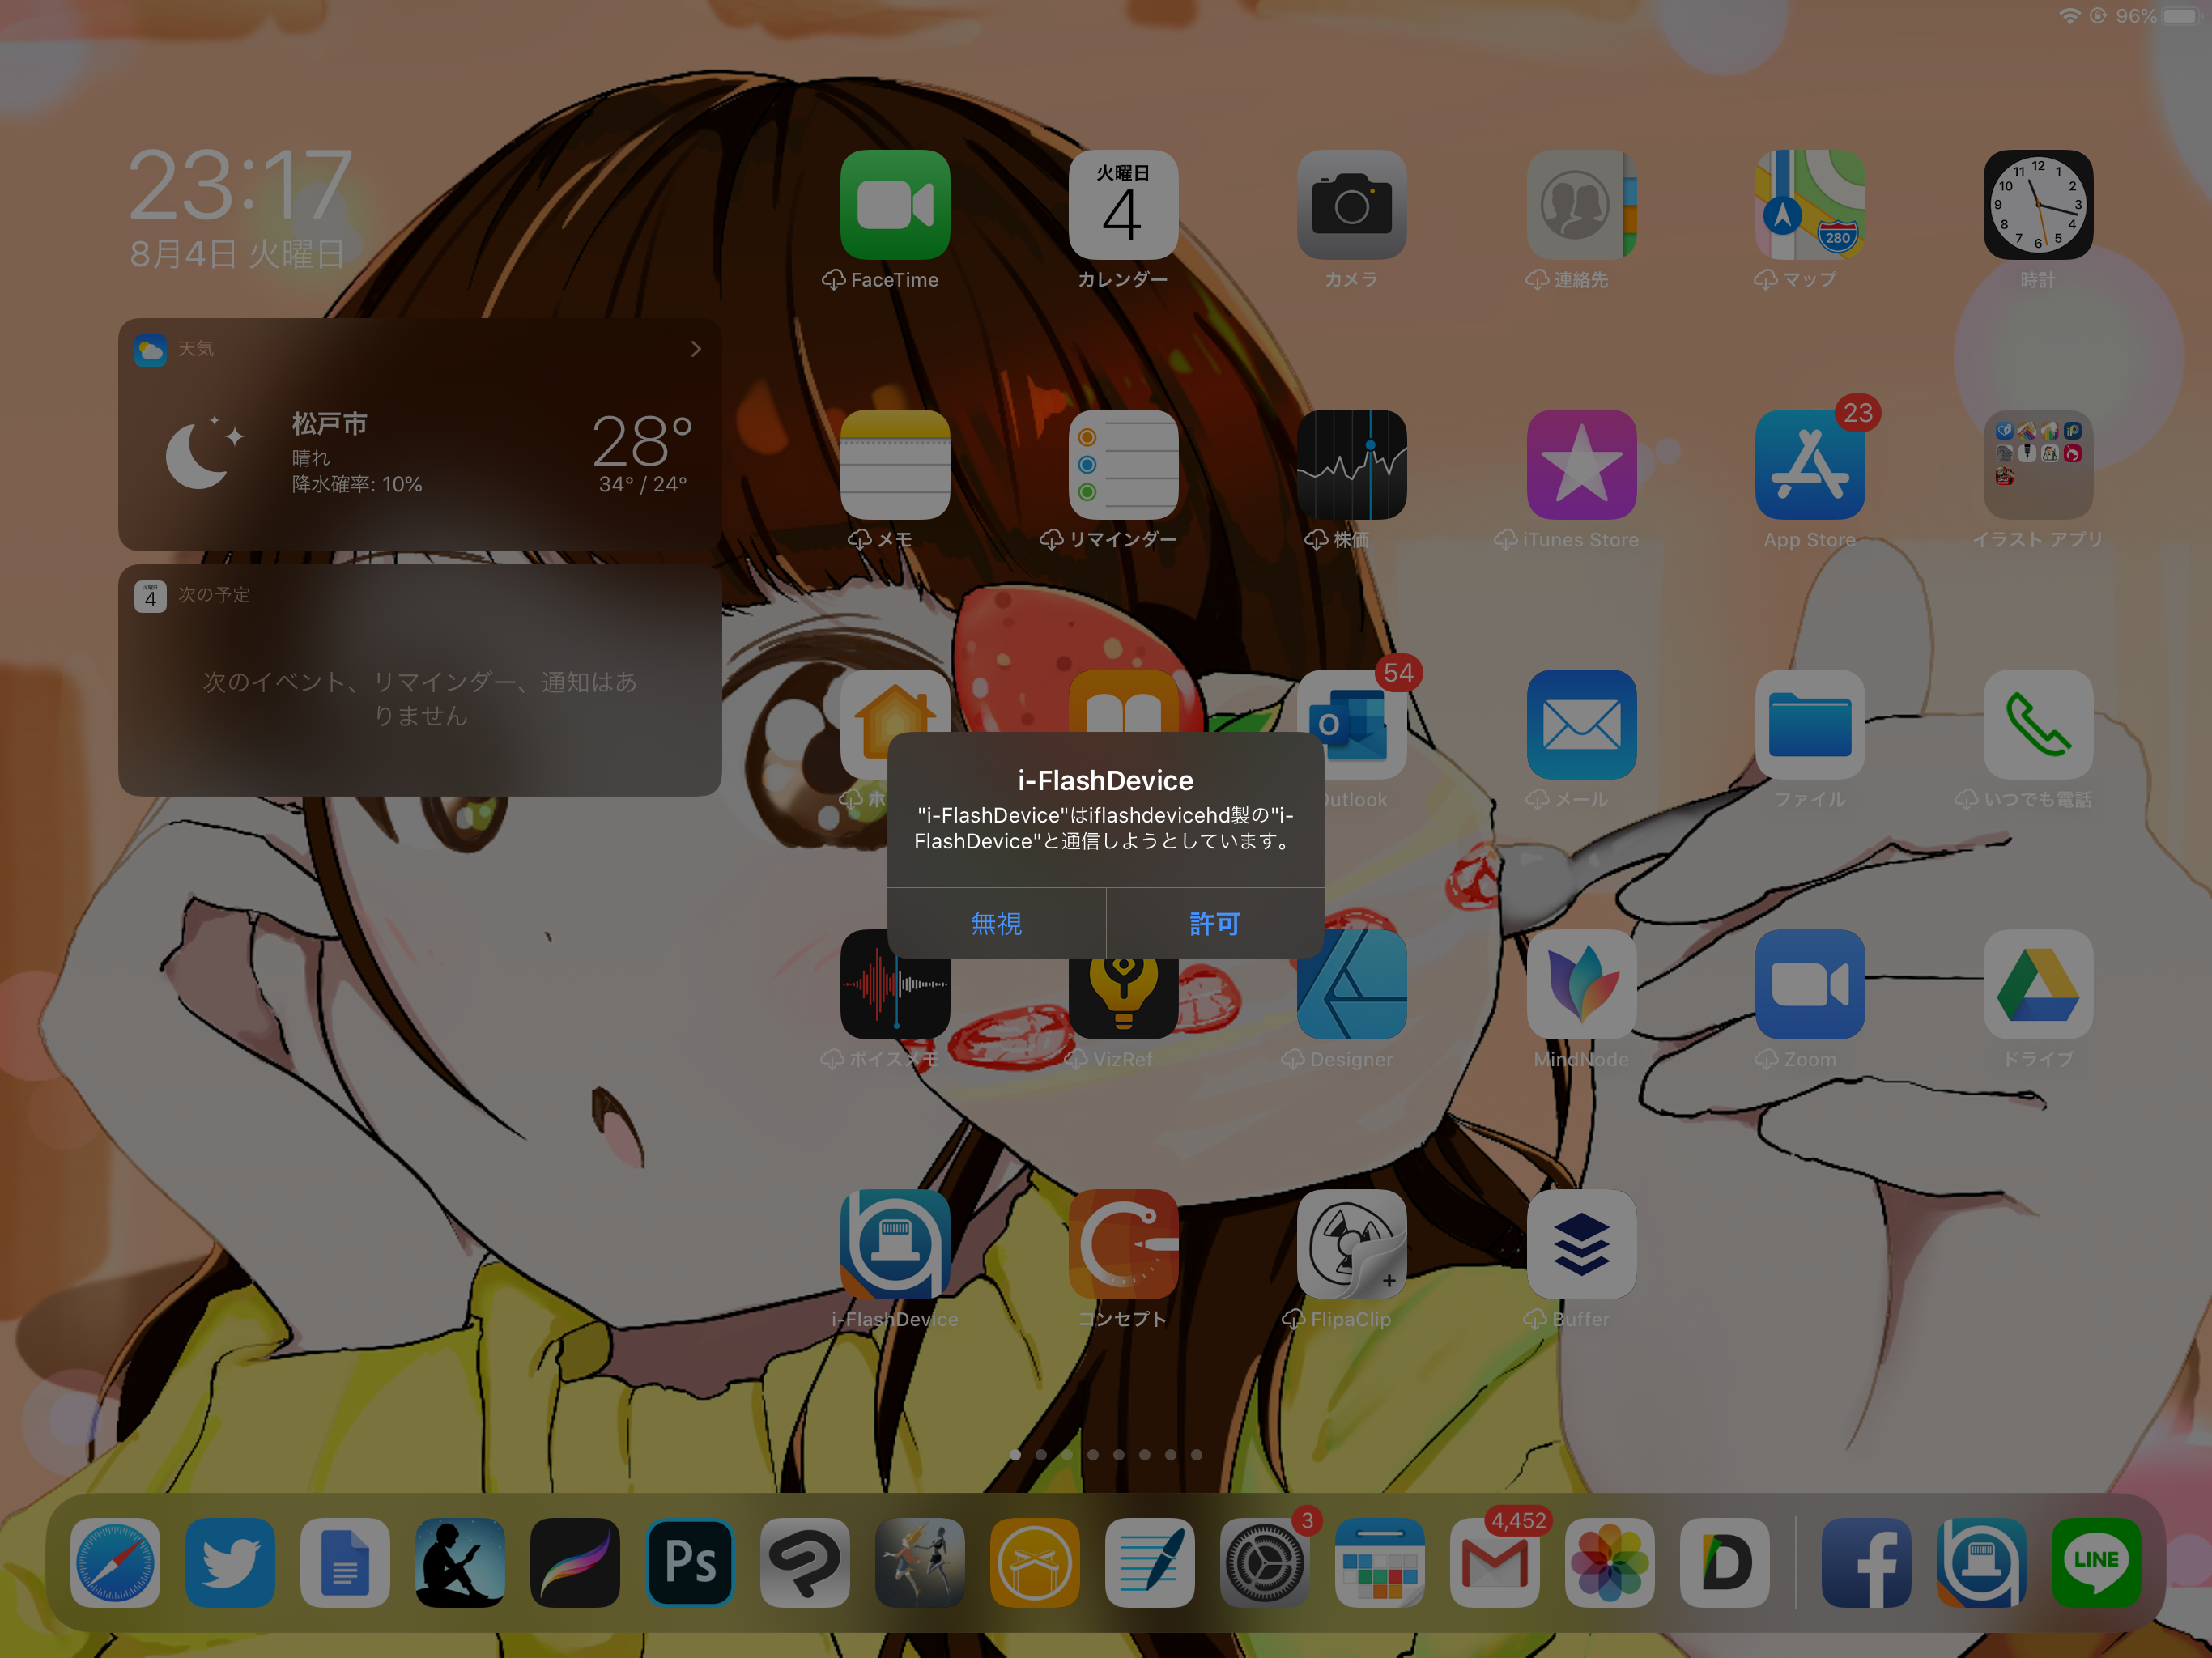Open the メモ notes app
Image resolution: width=2212 pixels, height=1658 pixels.
click(x=895, y=465)
